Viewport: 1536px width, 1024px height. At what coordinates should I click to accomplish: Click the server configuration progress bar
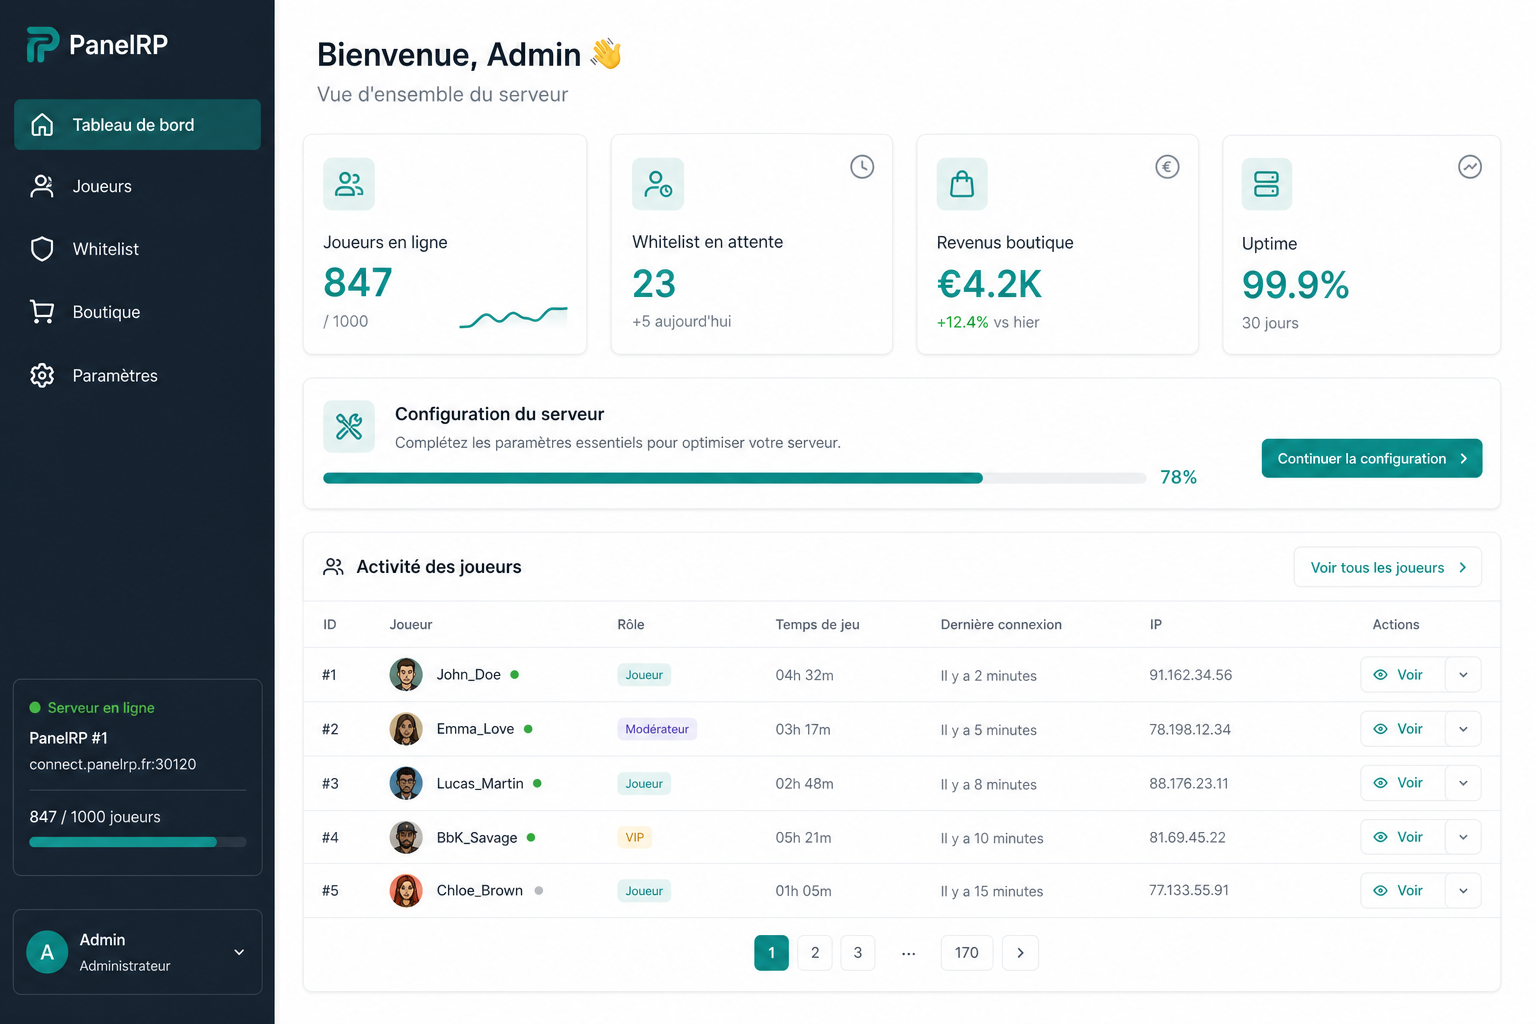734,478
